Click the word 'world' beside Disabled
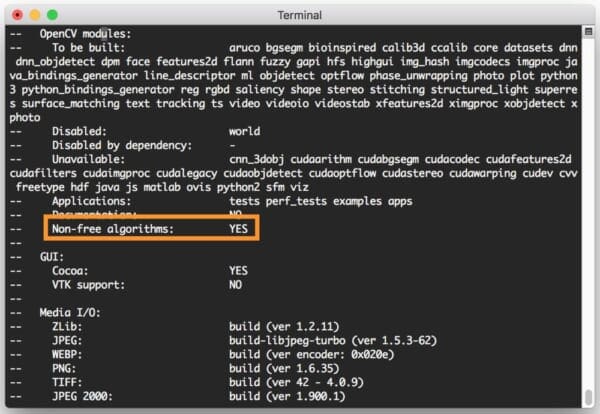 coord(245,131)
